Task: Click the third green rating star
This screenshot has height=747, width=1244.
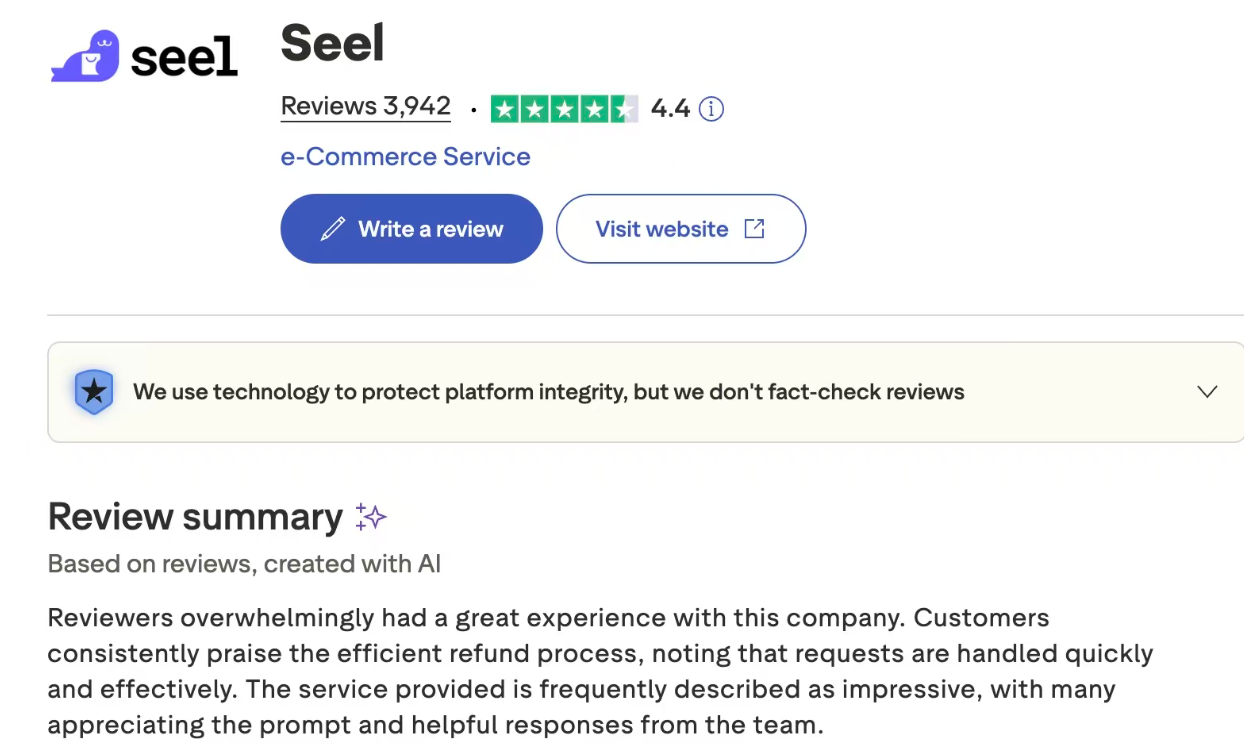Action: 564,108
